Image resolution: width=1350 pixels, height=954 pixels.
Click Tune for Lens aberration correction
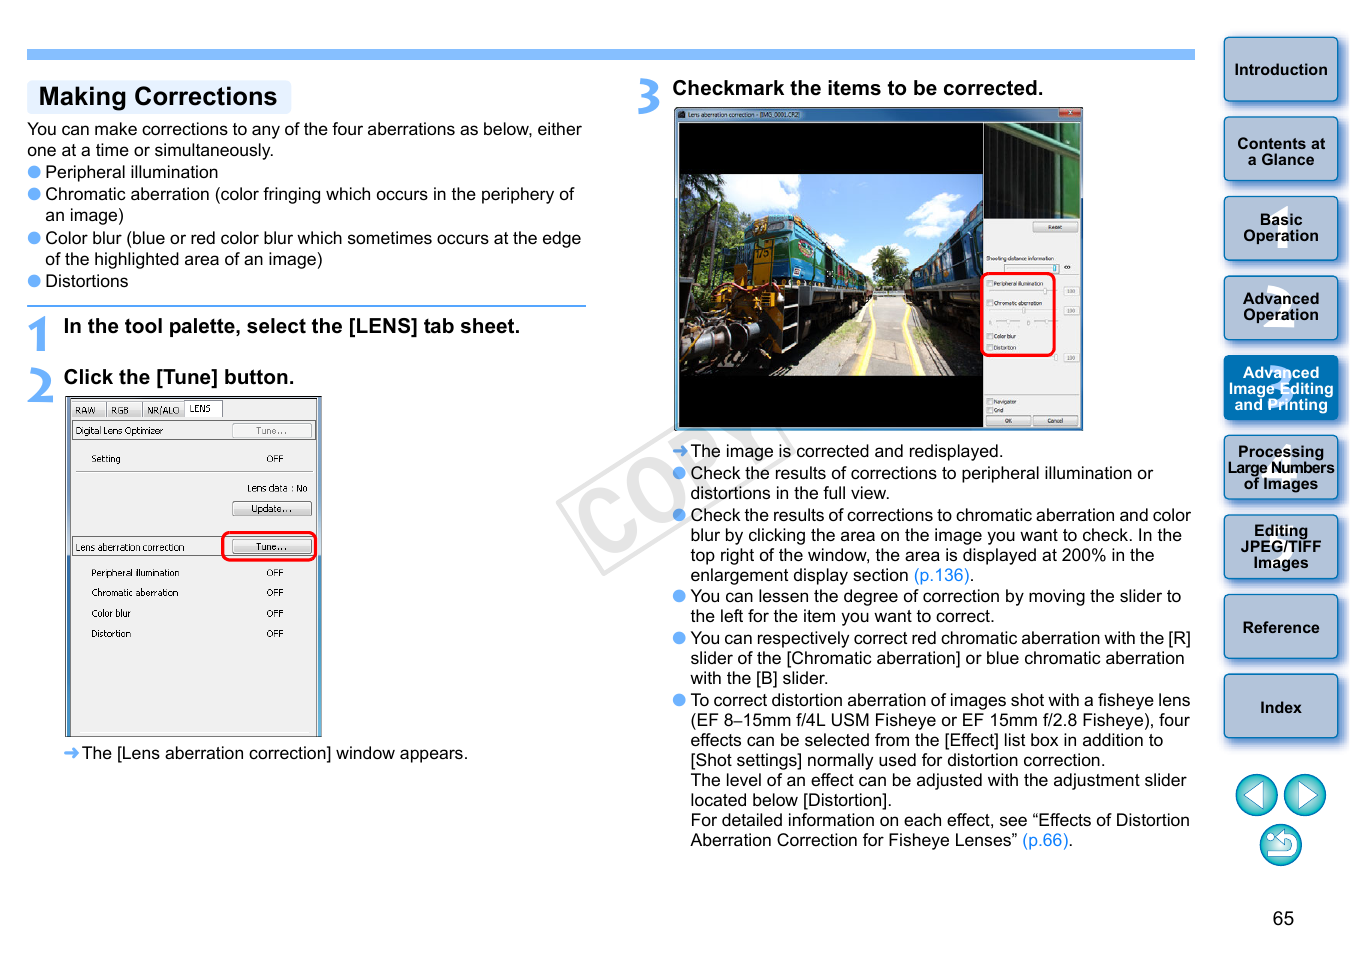click(271, 547)
